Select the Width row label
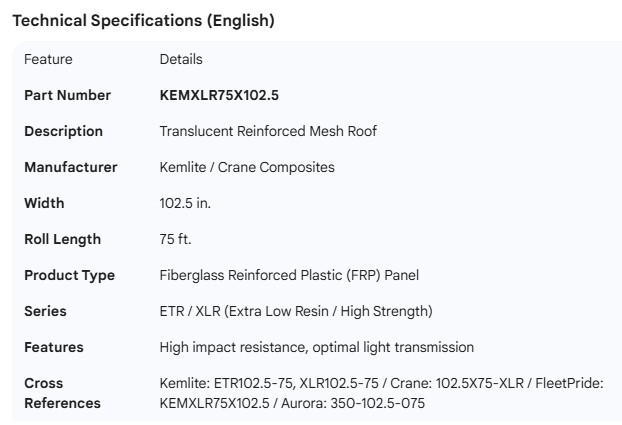The height and width of the screenshot is (425, 622). [44, 203]
